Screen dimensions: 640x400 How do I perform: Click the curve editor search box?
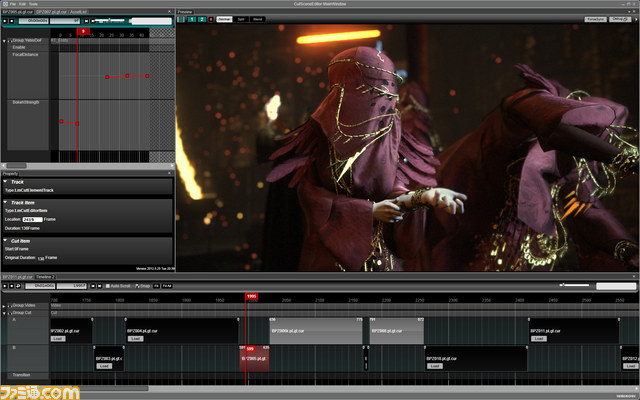(x=151, y=21)
